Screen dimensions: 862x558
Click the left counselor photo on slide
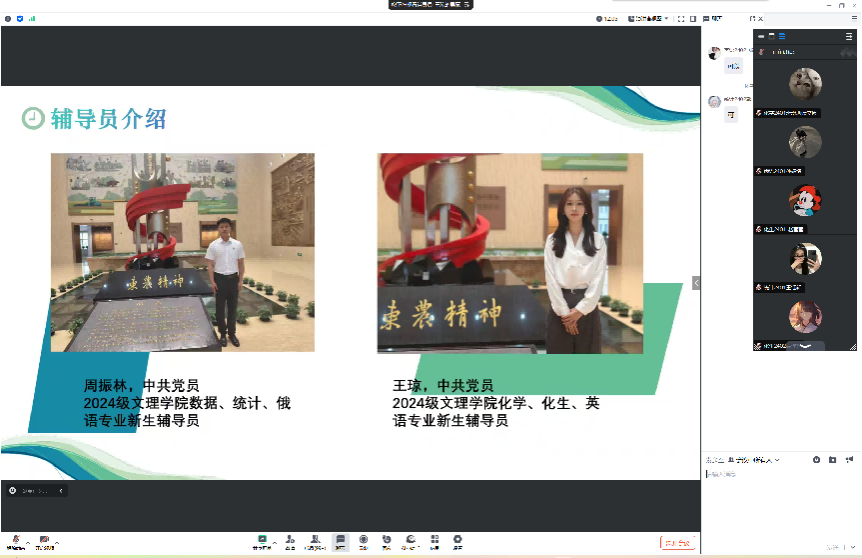point(183,252)
